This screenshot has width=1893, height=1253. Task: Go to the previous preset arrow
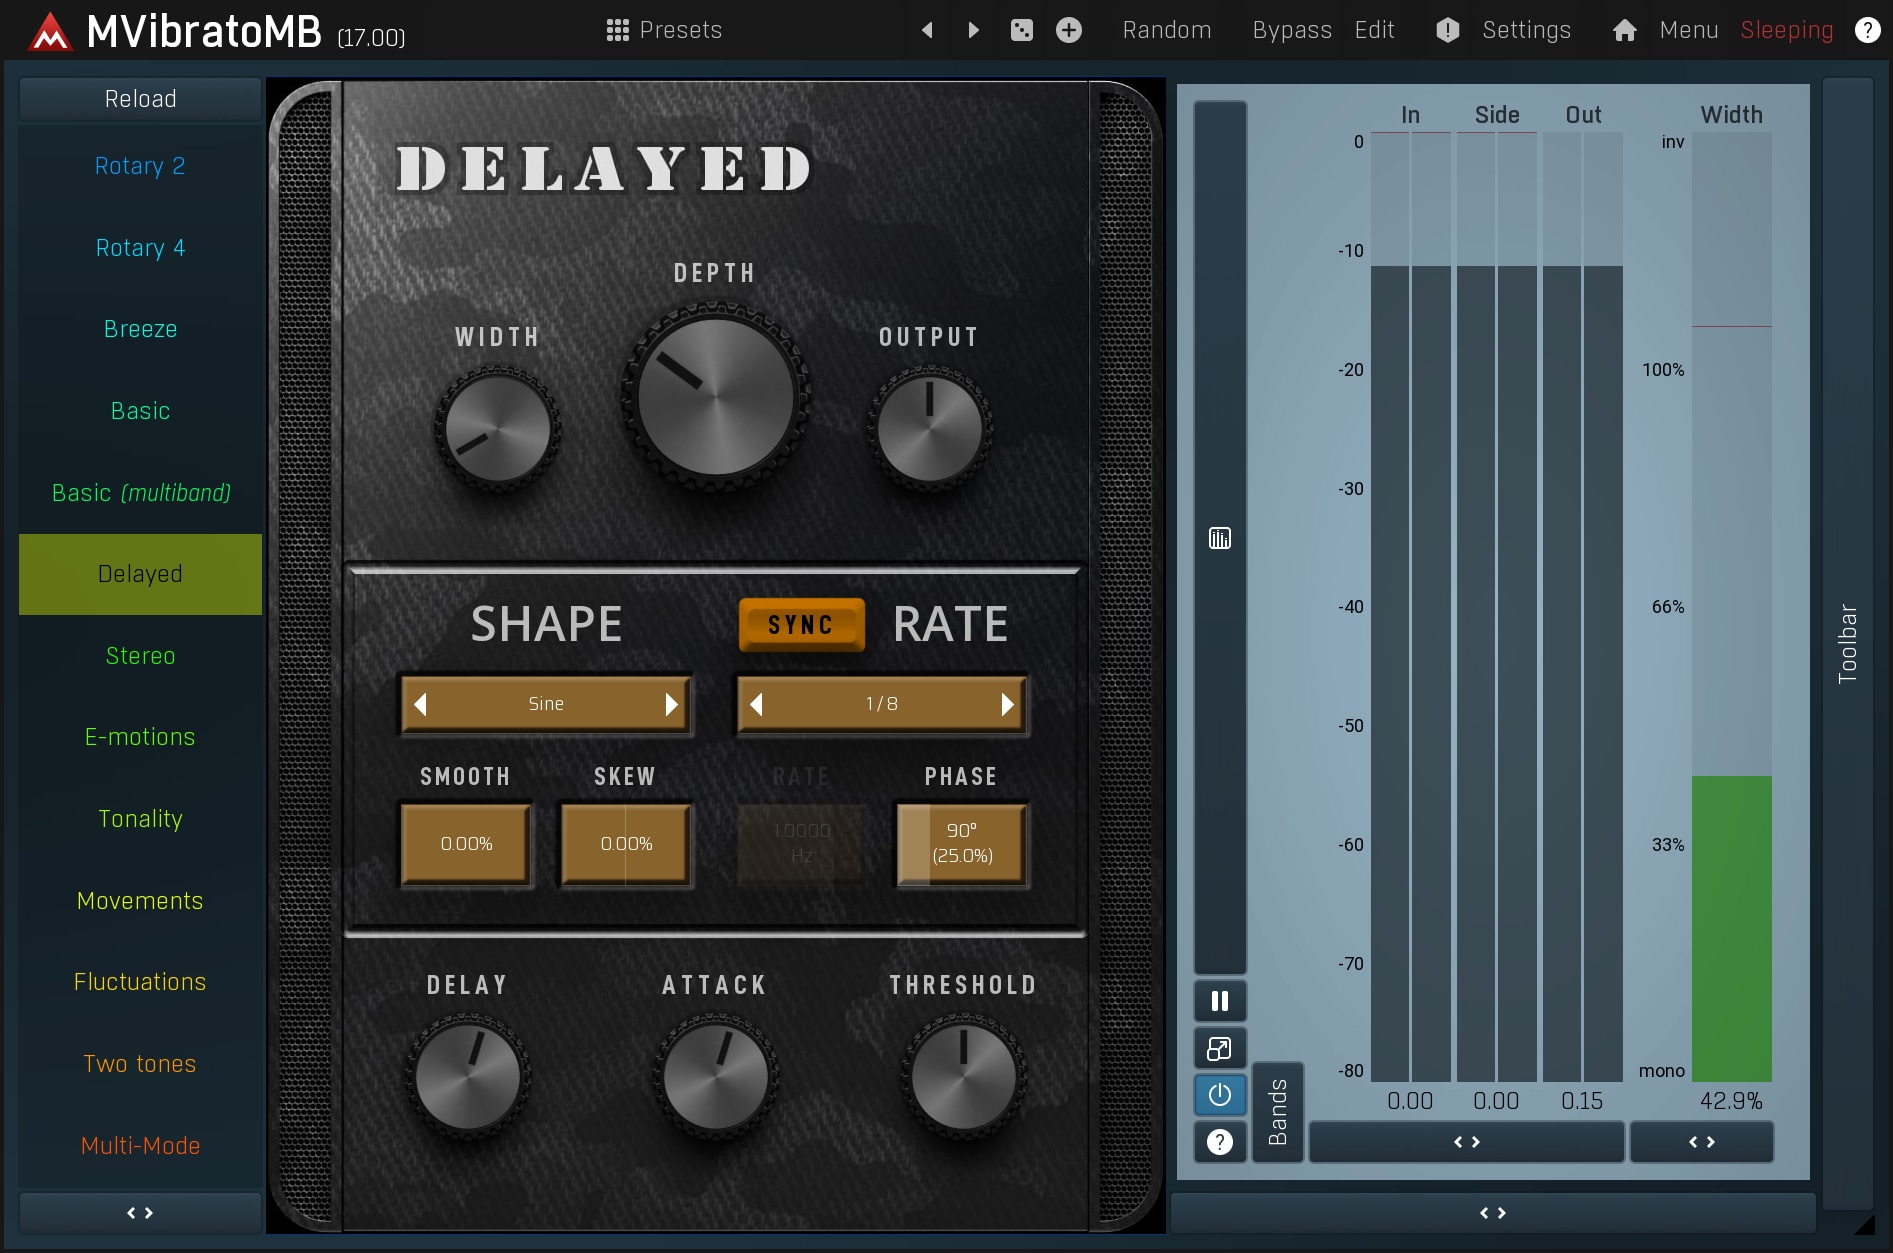(x=927, y=30)
